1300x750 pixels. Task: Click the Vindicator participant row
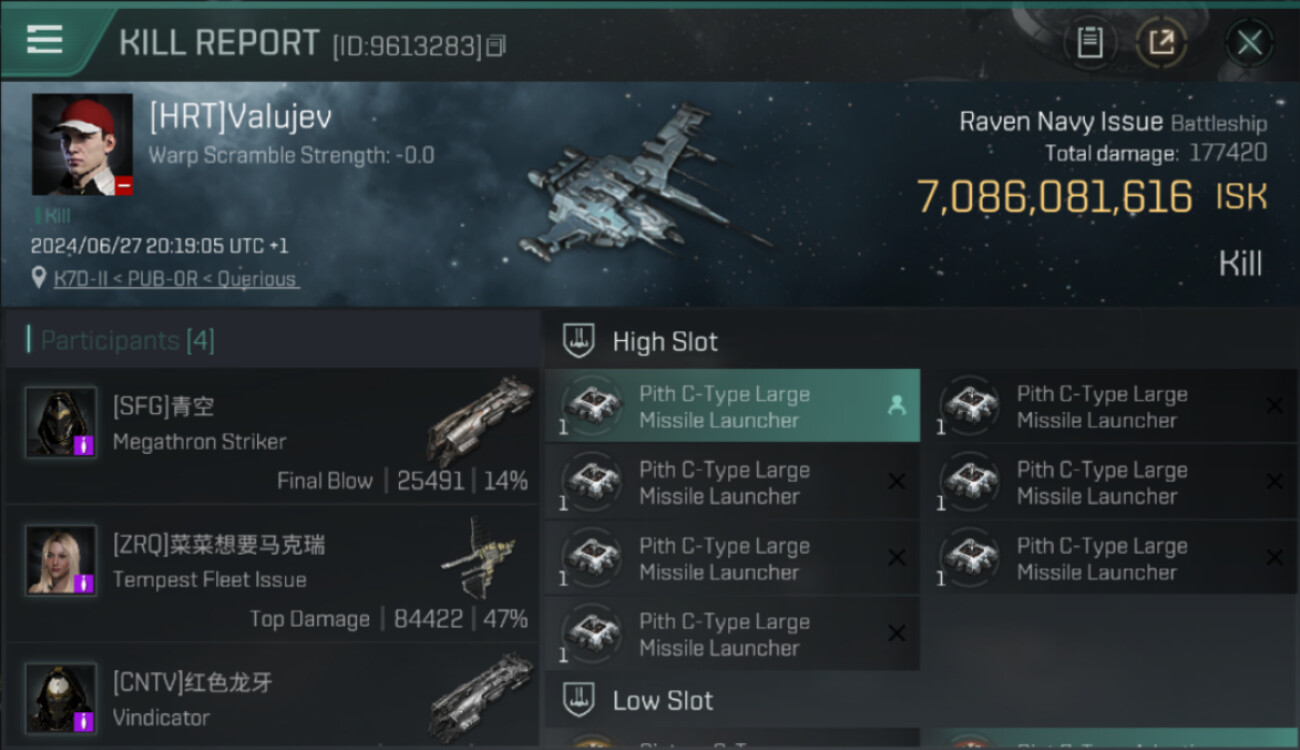tap(272, 698)
